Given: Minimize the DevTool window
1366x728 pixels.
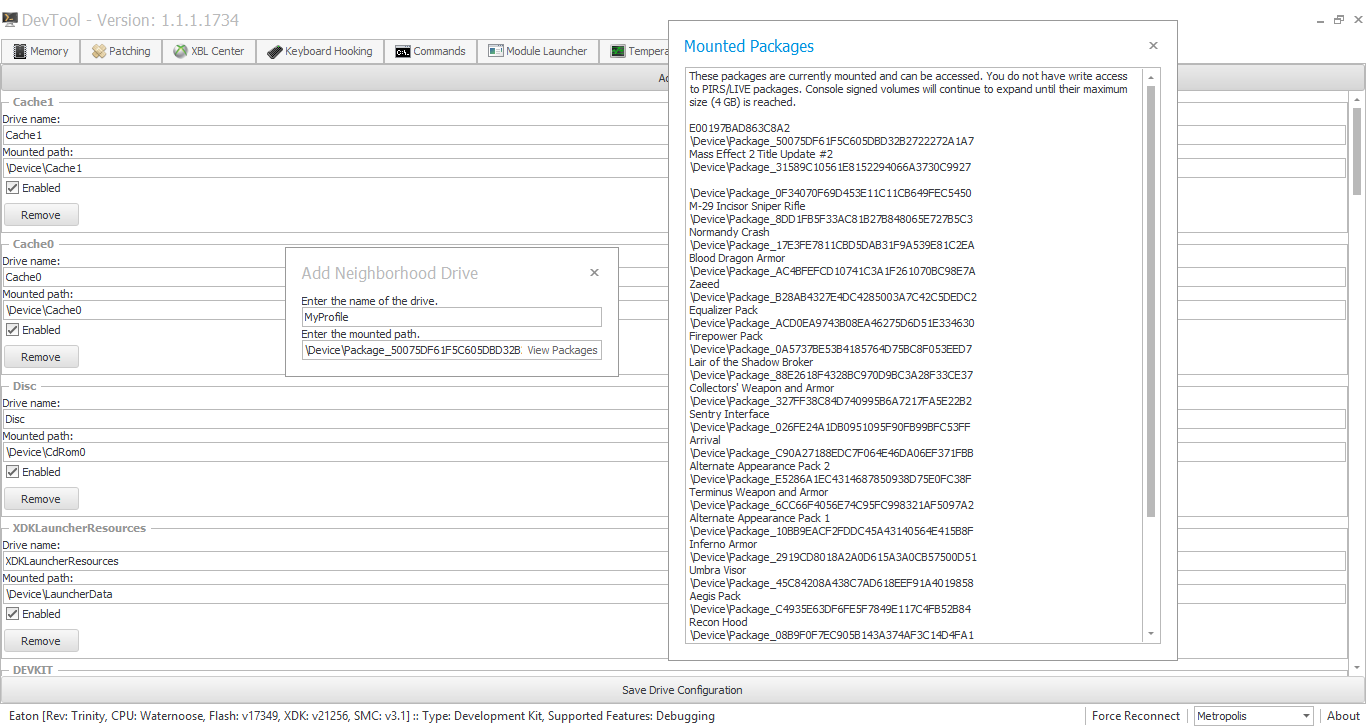Looking at the screenshot, I should click(x=1318, y=19).
